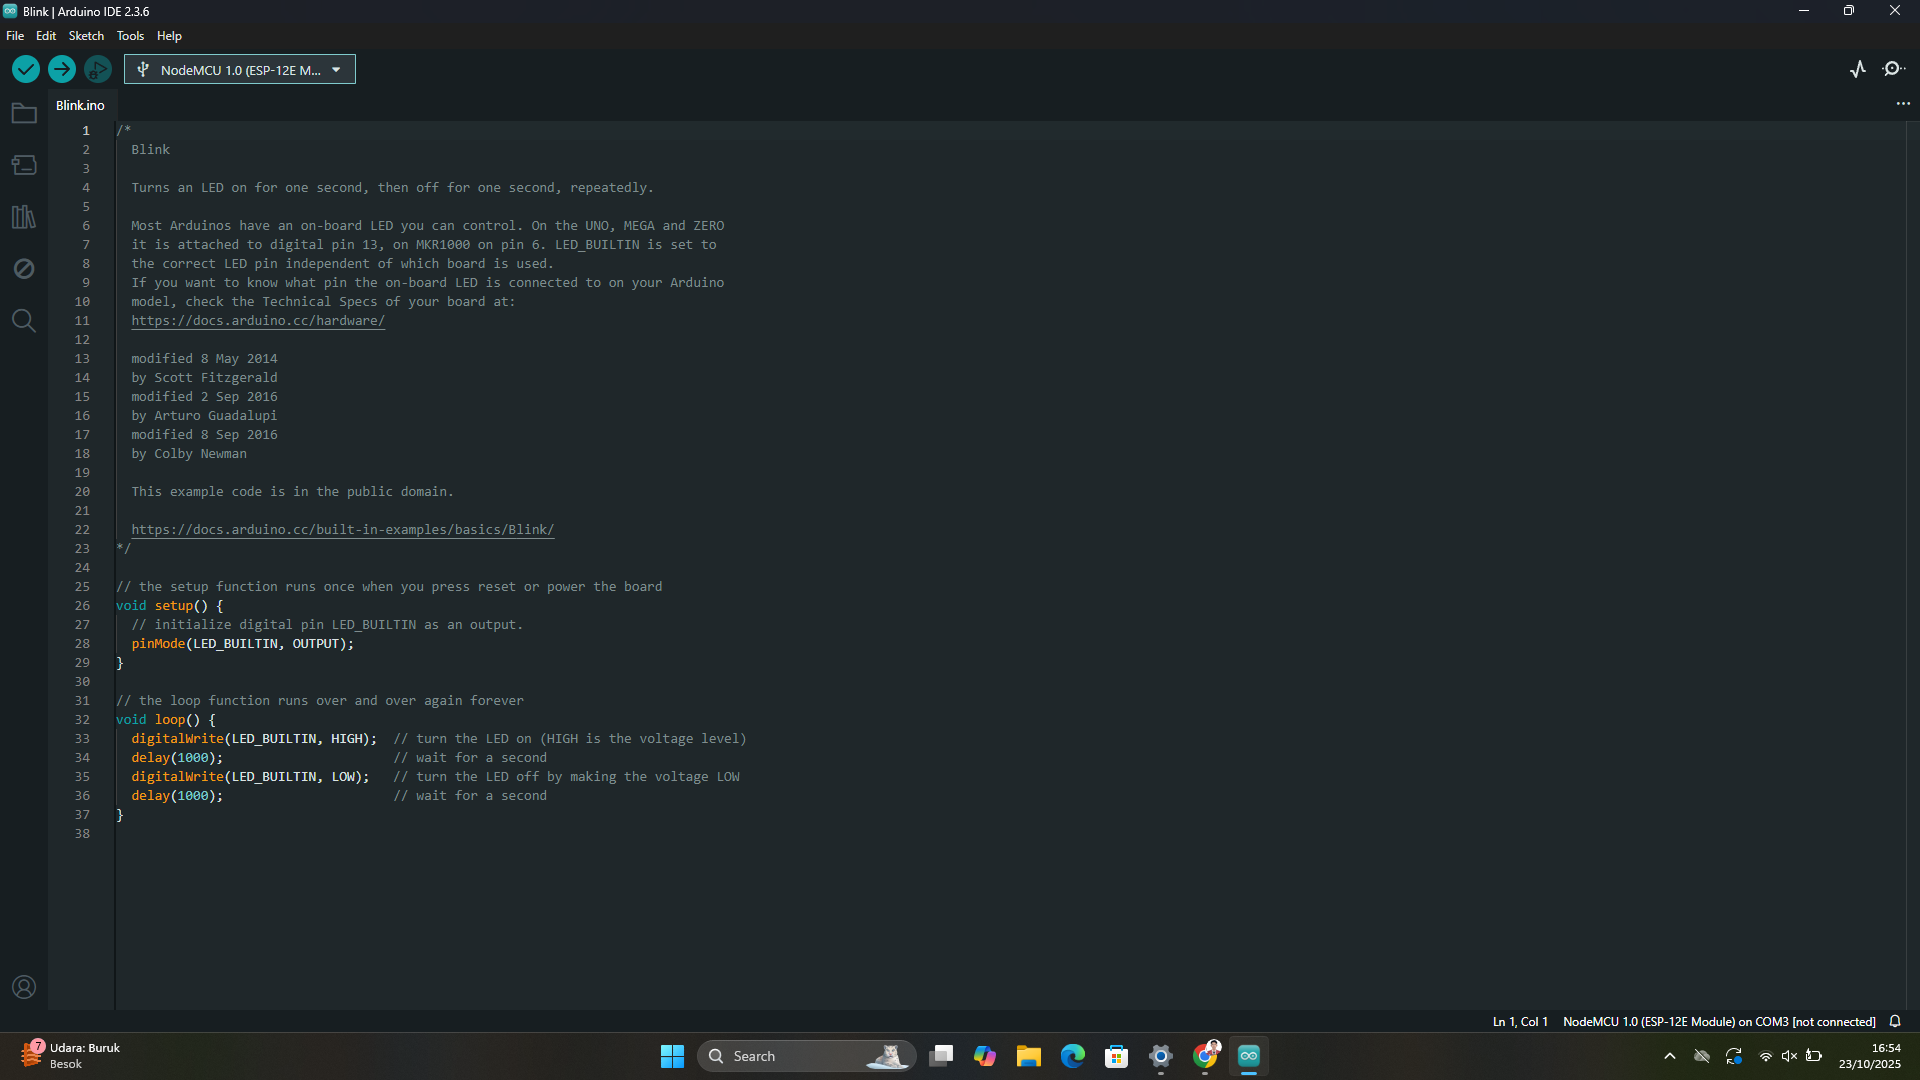Open the Boards Manager sidebar panel
The image size is (1920, 1080).
(x=24, y=165)
